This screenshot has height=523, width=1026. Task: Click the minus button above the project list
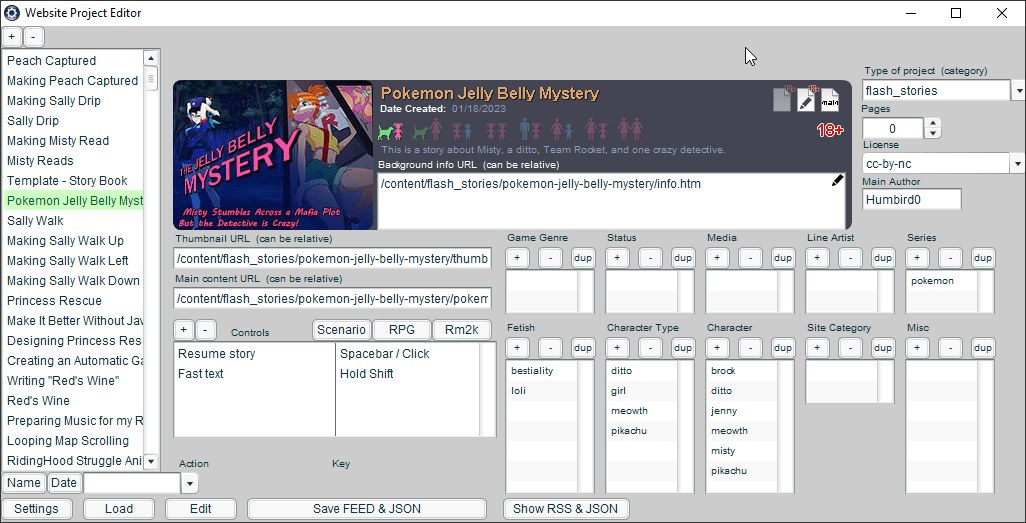coord(34,37)
